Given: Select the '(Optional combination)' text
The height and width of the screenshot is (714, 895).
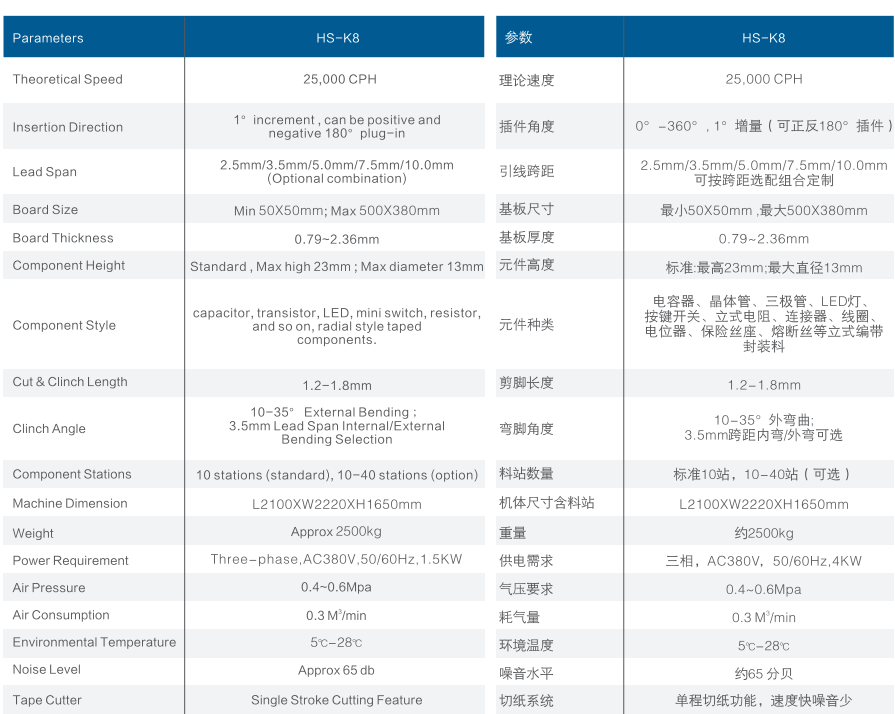Looking at the screenshot, I should 337,179.
